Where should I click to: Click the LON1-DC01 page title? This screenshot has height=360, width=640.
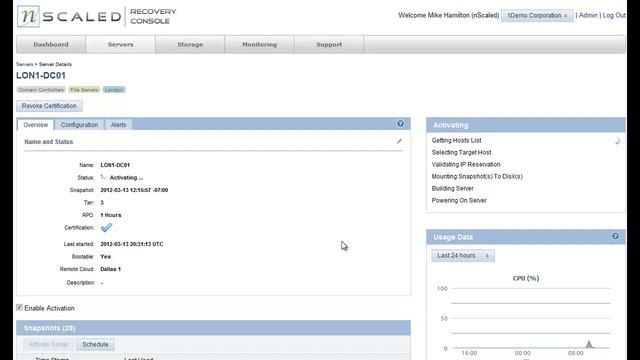pos(41,76)
